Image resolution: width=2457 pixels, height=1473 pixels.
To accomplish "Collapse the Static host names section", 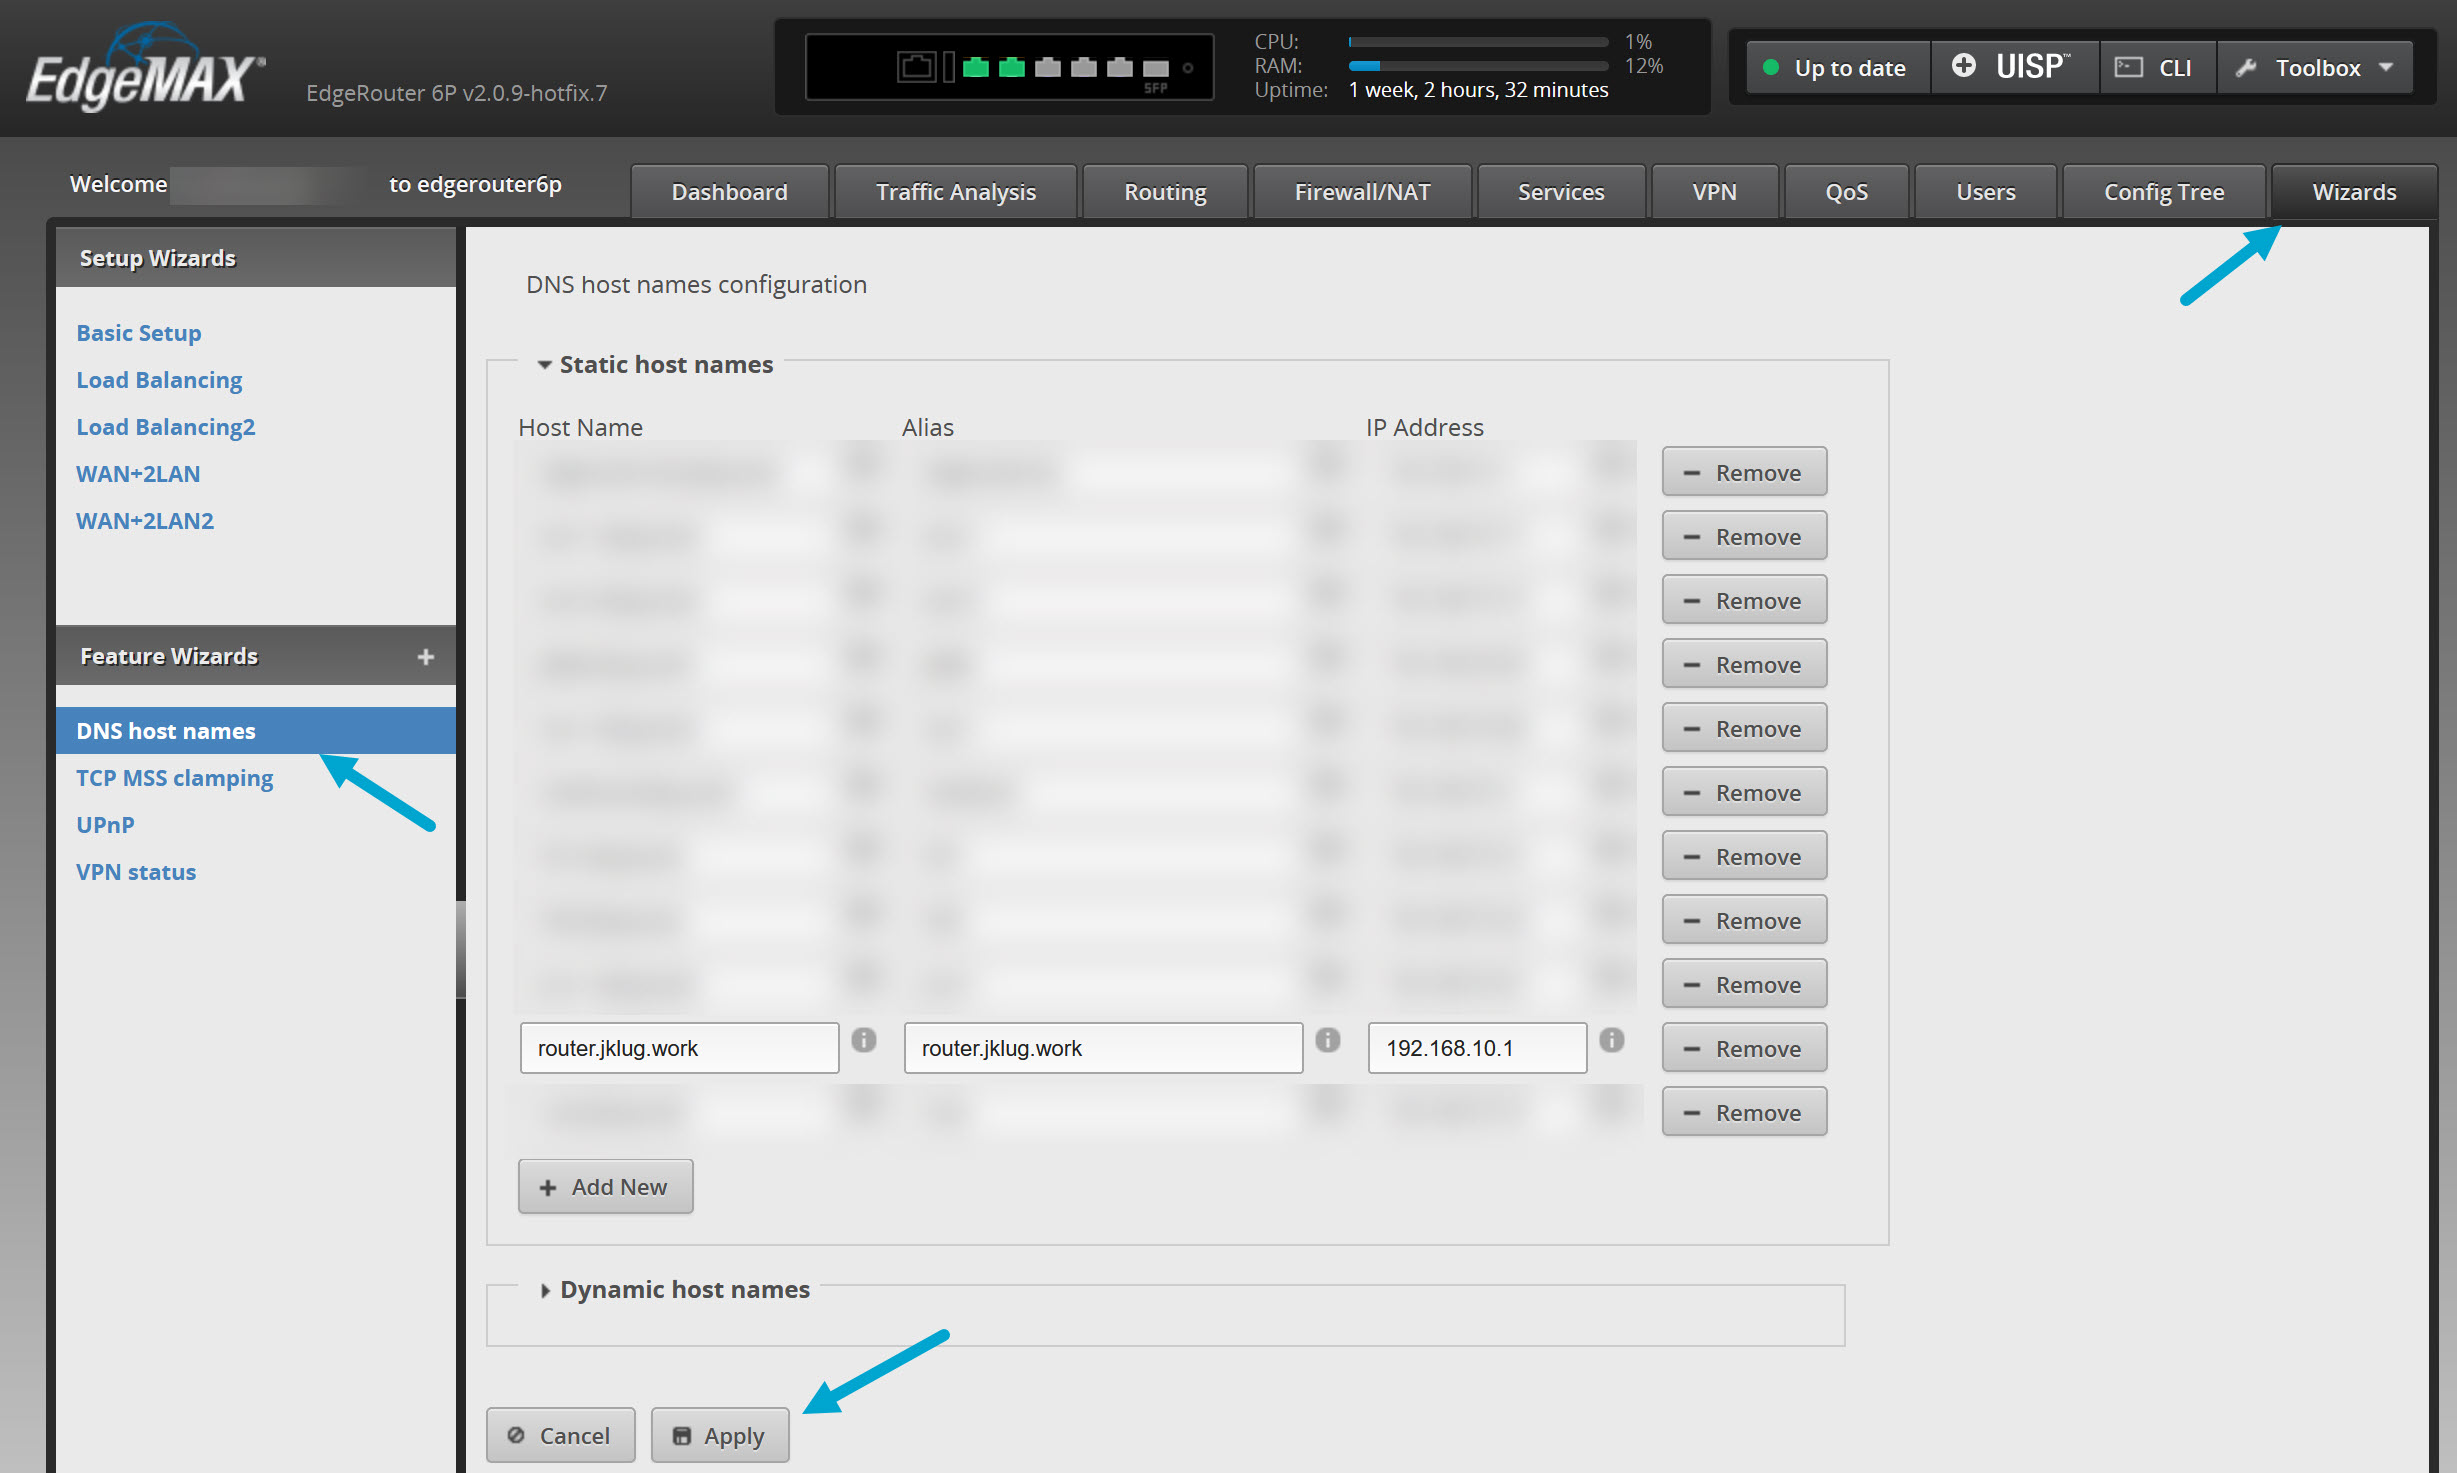I will (x=545, y=365).
